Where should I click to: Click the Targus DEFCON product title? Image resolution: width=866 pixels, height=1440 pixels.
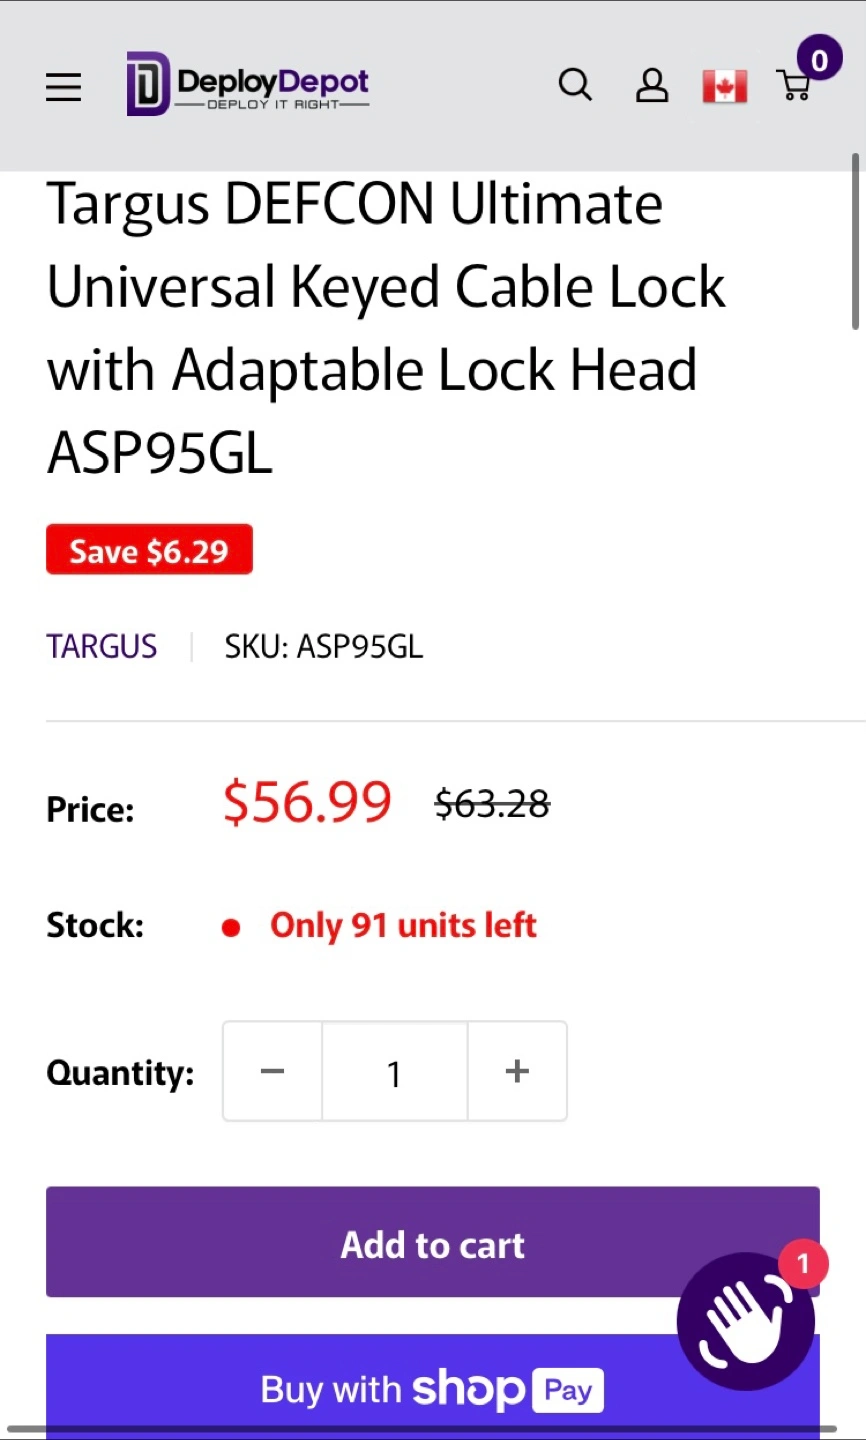(386, 328)
